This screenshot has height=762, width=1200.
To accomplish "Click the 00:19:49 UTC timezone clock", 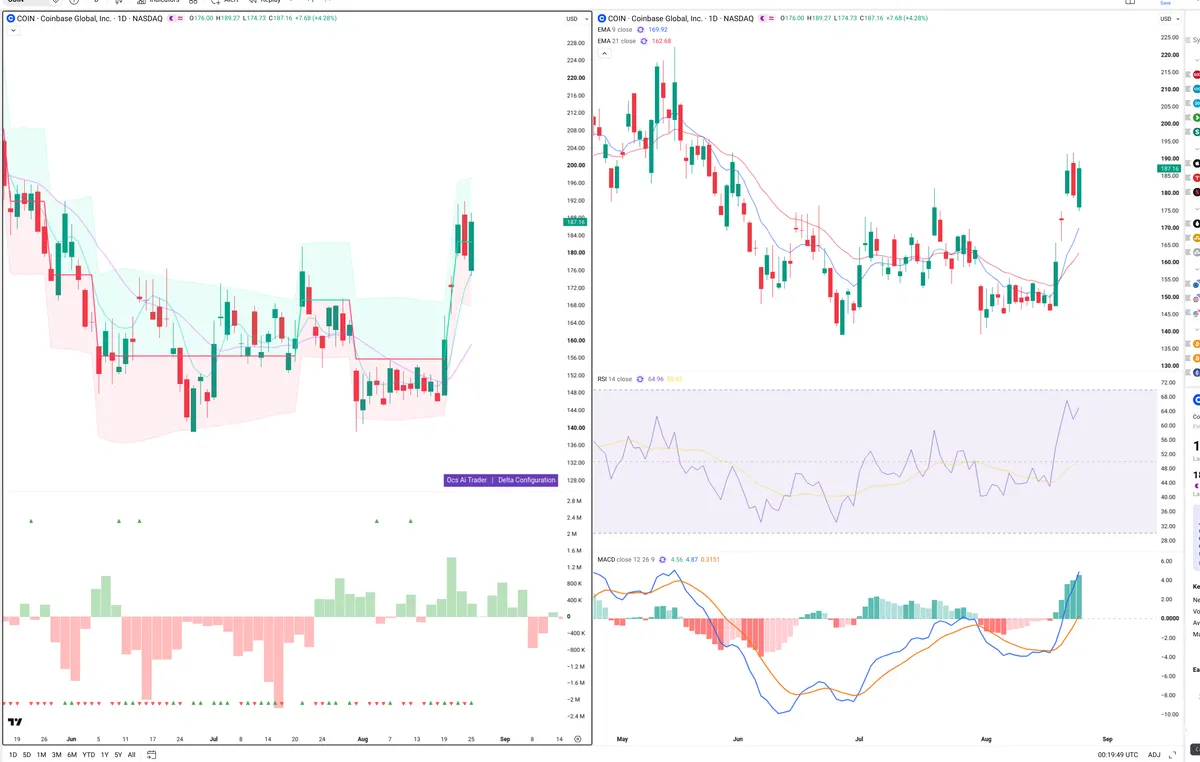I will [x=1116, y=754].
